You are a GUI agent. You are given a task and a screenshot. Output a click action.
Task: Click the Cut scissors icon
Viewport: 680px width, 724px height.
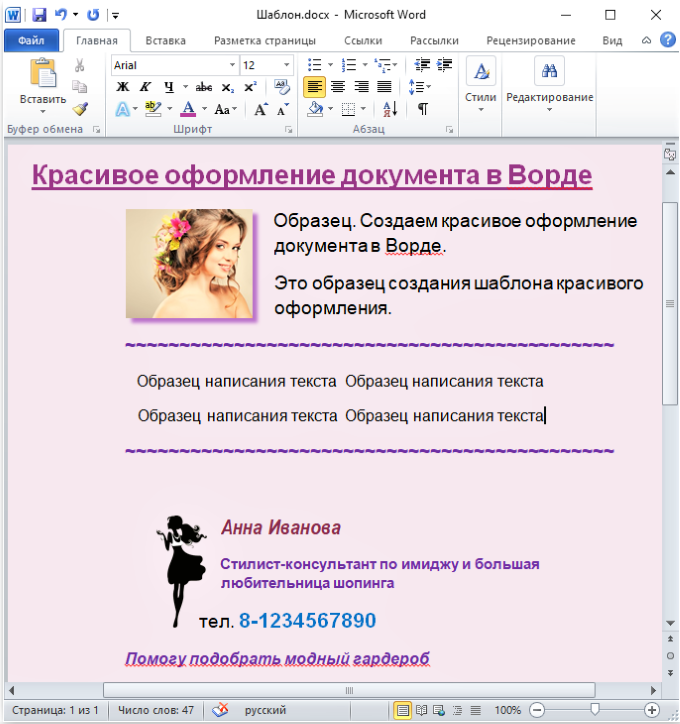[x=80, y=65]
